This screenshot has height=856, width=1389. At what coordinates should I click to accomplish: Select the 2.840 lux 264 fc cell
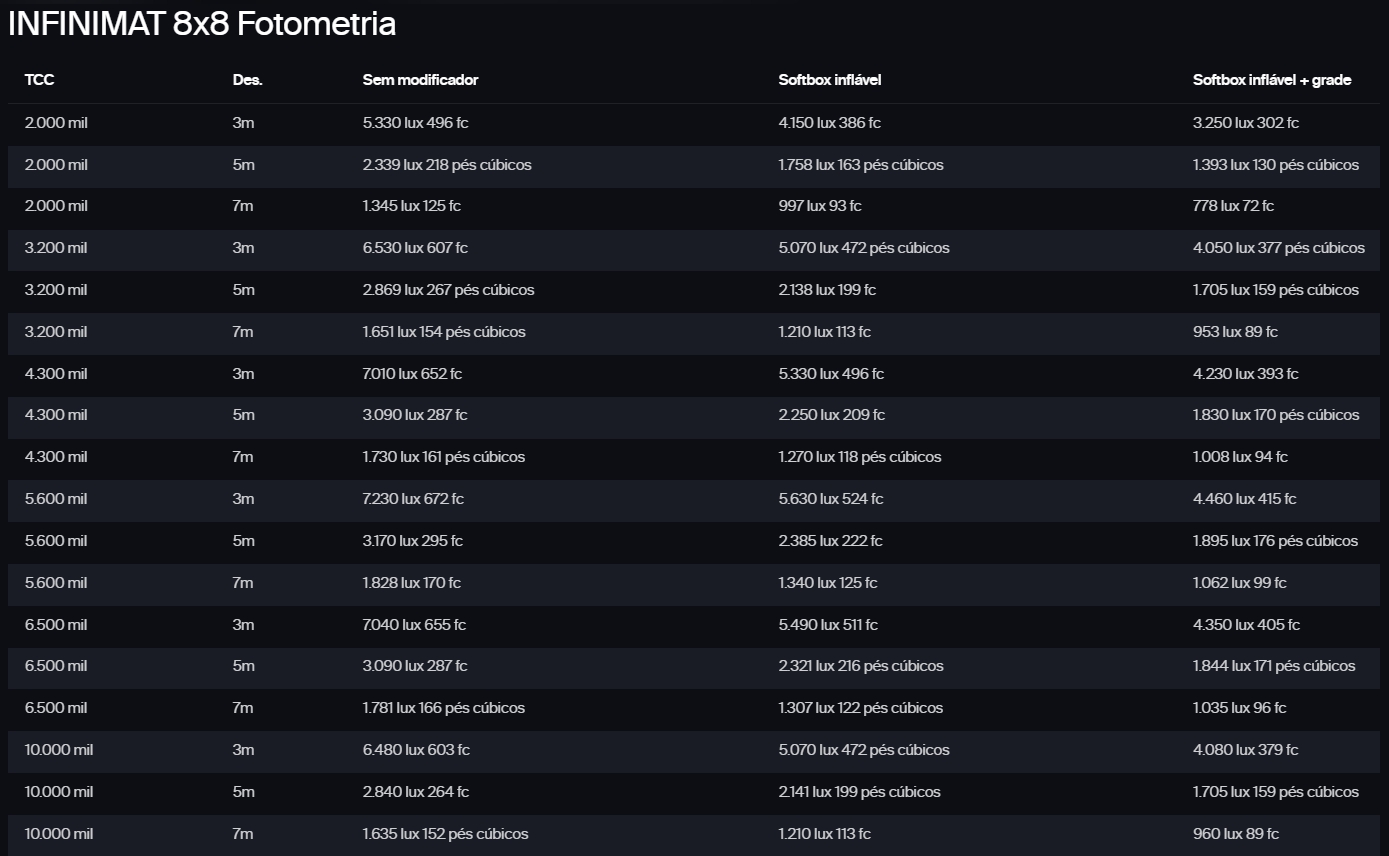coord(415,792)
